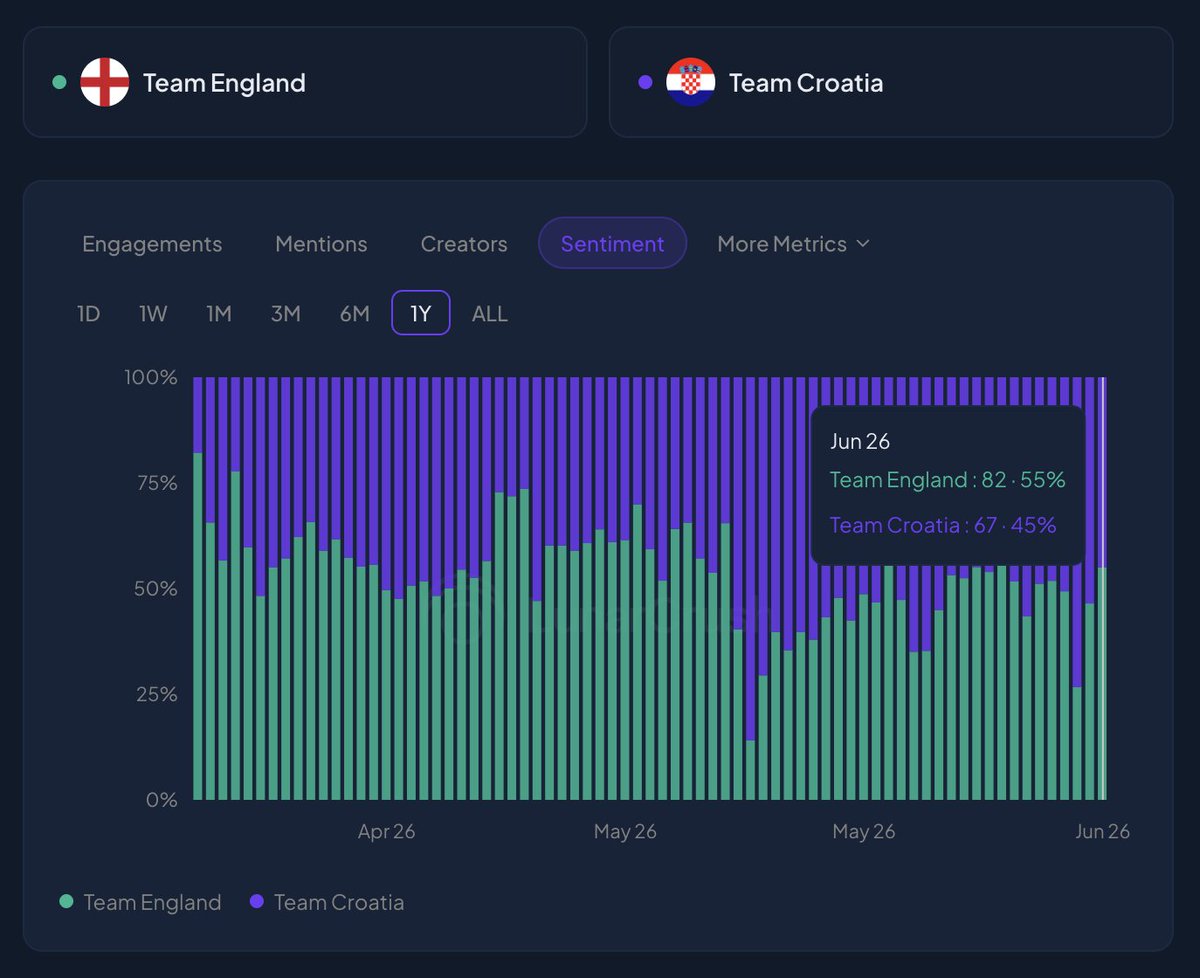Screen dimensions: 1200x978
Task: Show ALL time range
Action: [x=490, y=314]
